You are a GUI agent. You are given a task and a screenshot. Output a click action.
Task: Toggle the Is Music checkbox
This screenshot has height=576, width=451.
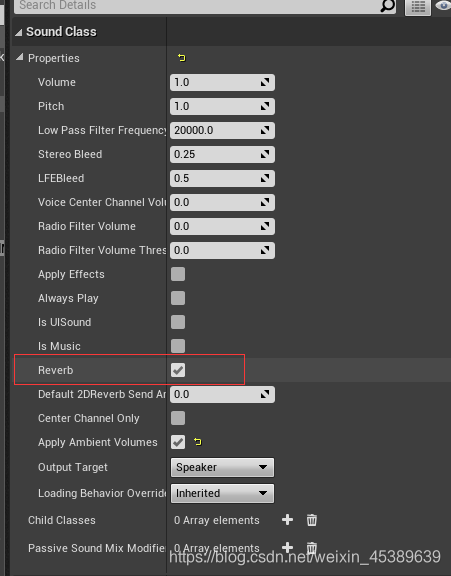[178, 346]
